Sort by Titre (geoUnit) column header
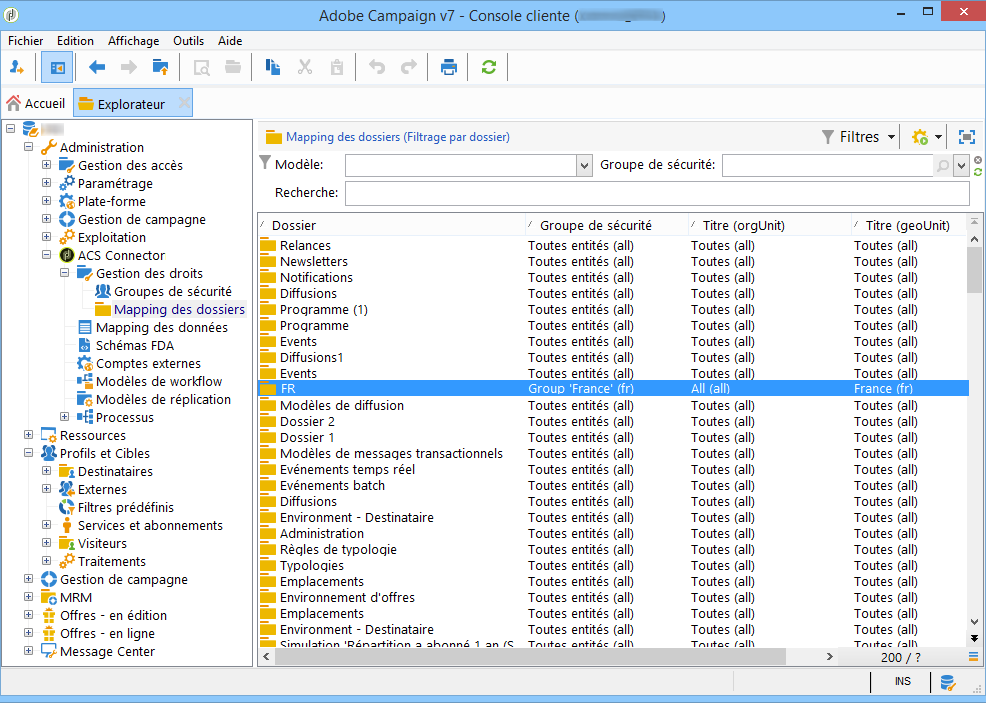This screenshot has width=1003, height=707. pos(910,225)
